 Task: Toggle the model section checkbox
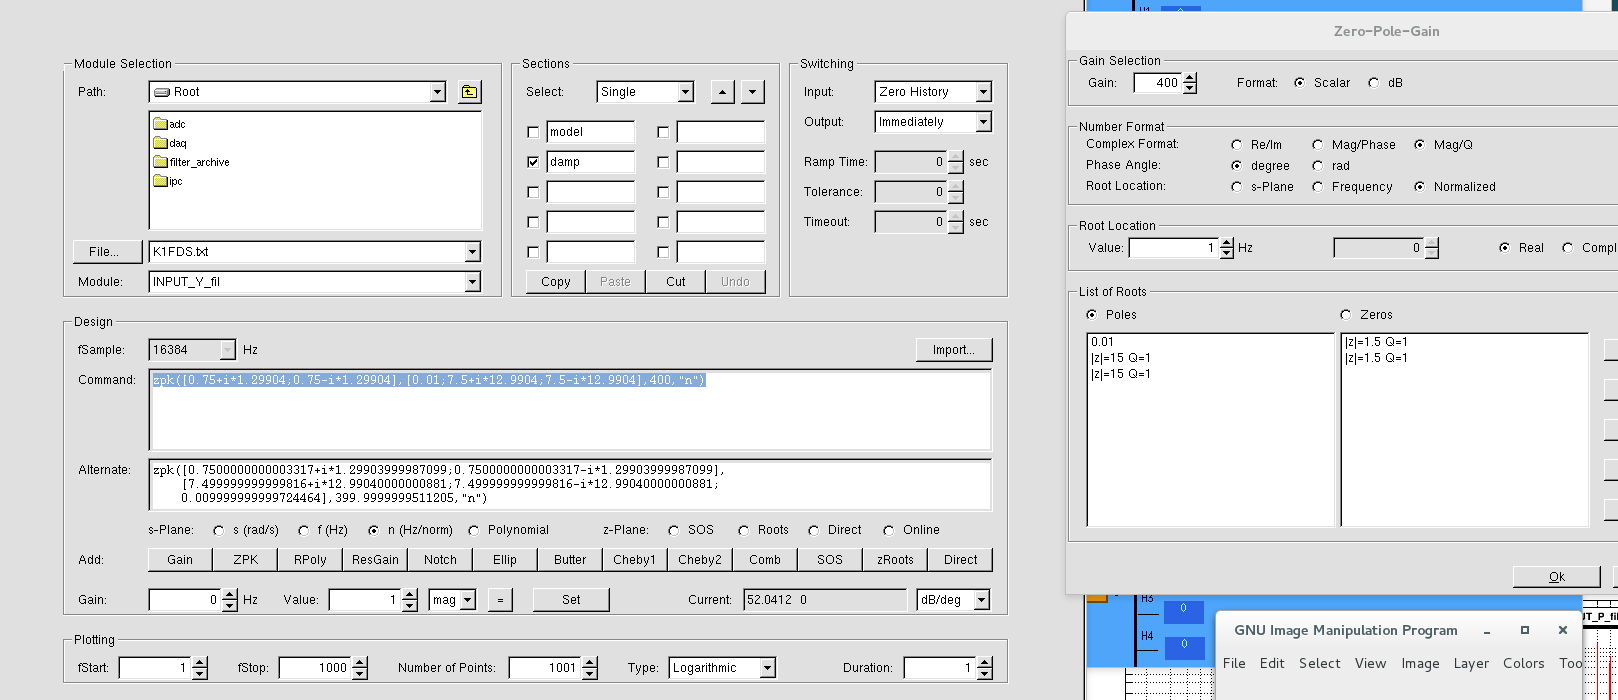[x=533, y=132]
